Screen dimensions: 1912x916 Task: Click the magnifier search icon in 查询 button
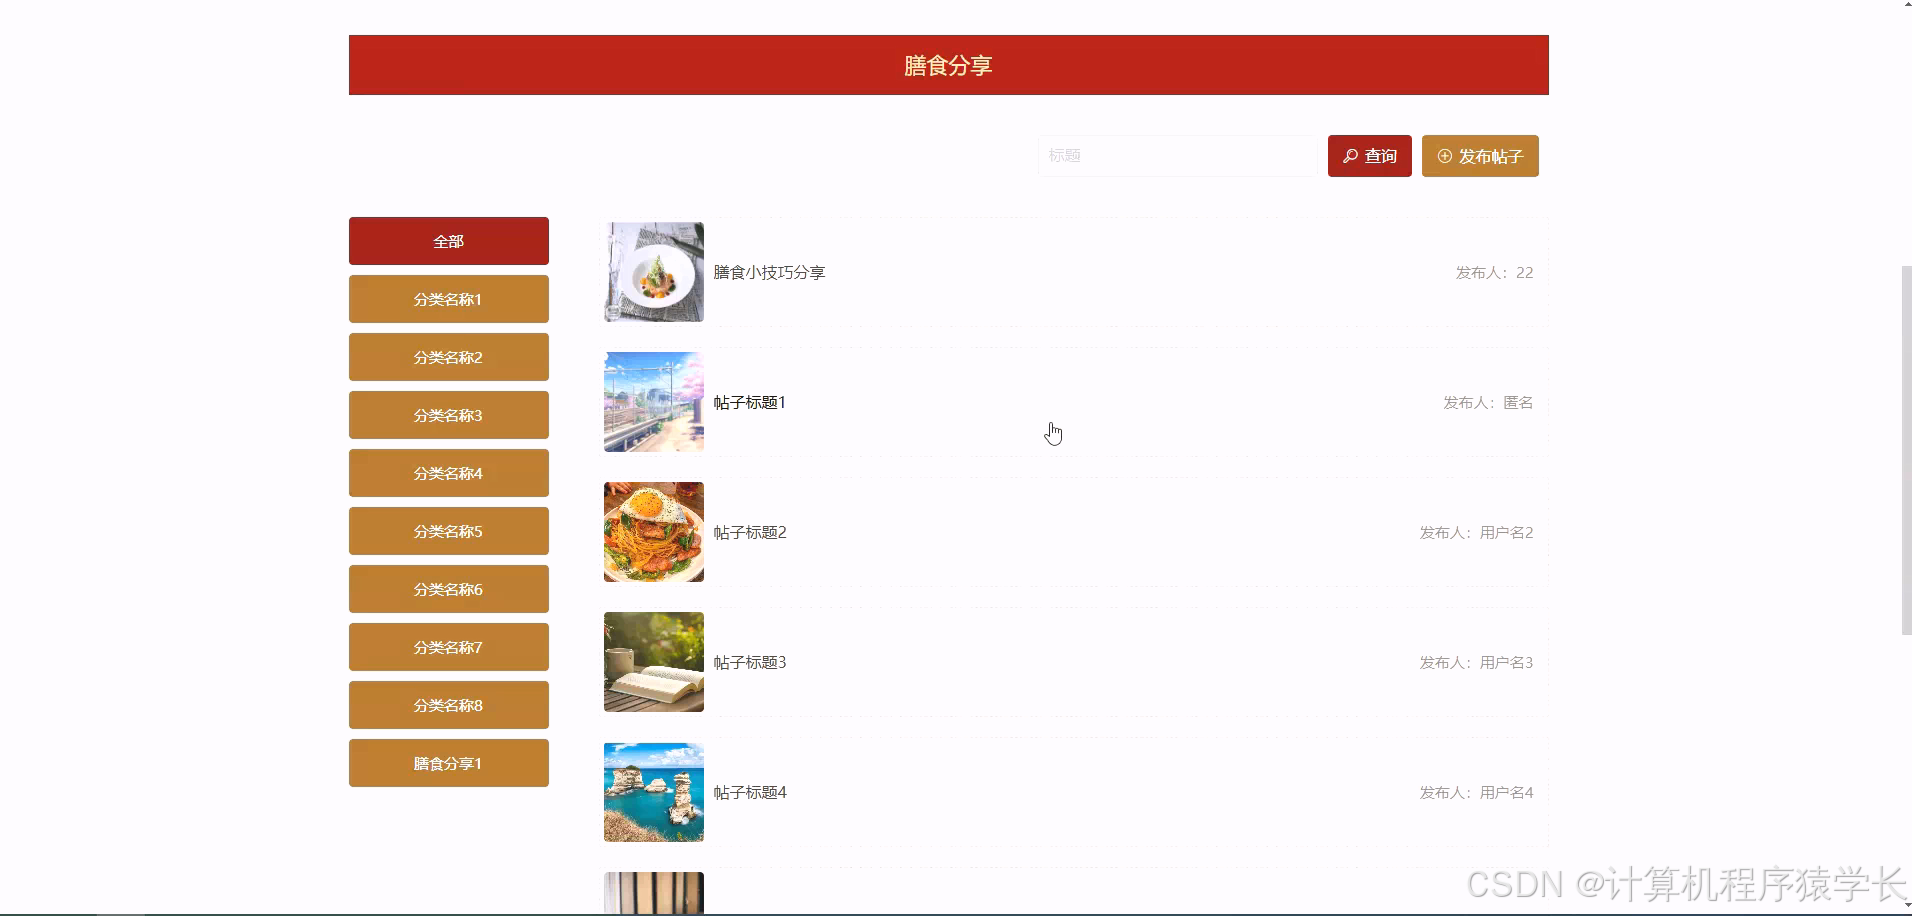1349,156
